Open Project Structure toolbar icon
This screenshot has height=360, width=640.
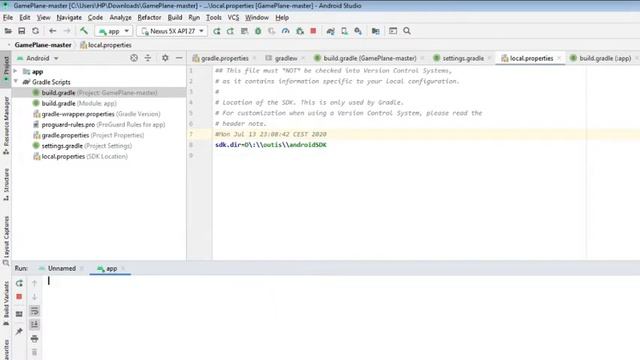click(x=376, y=31)
